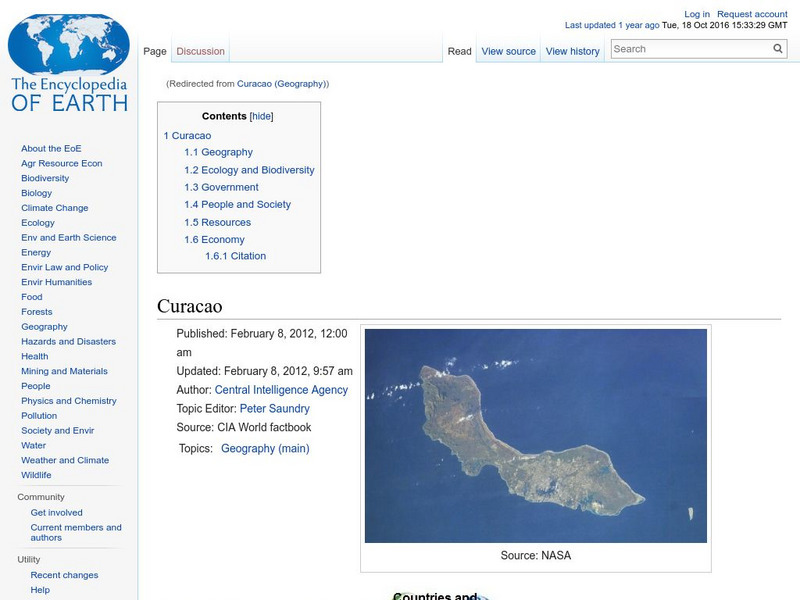Open Food sidebar link
The height and width of the screenshot is (600, 800).
(x=32, y=296)
